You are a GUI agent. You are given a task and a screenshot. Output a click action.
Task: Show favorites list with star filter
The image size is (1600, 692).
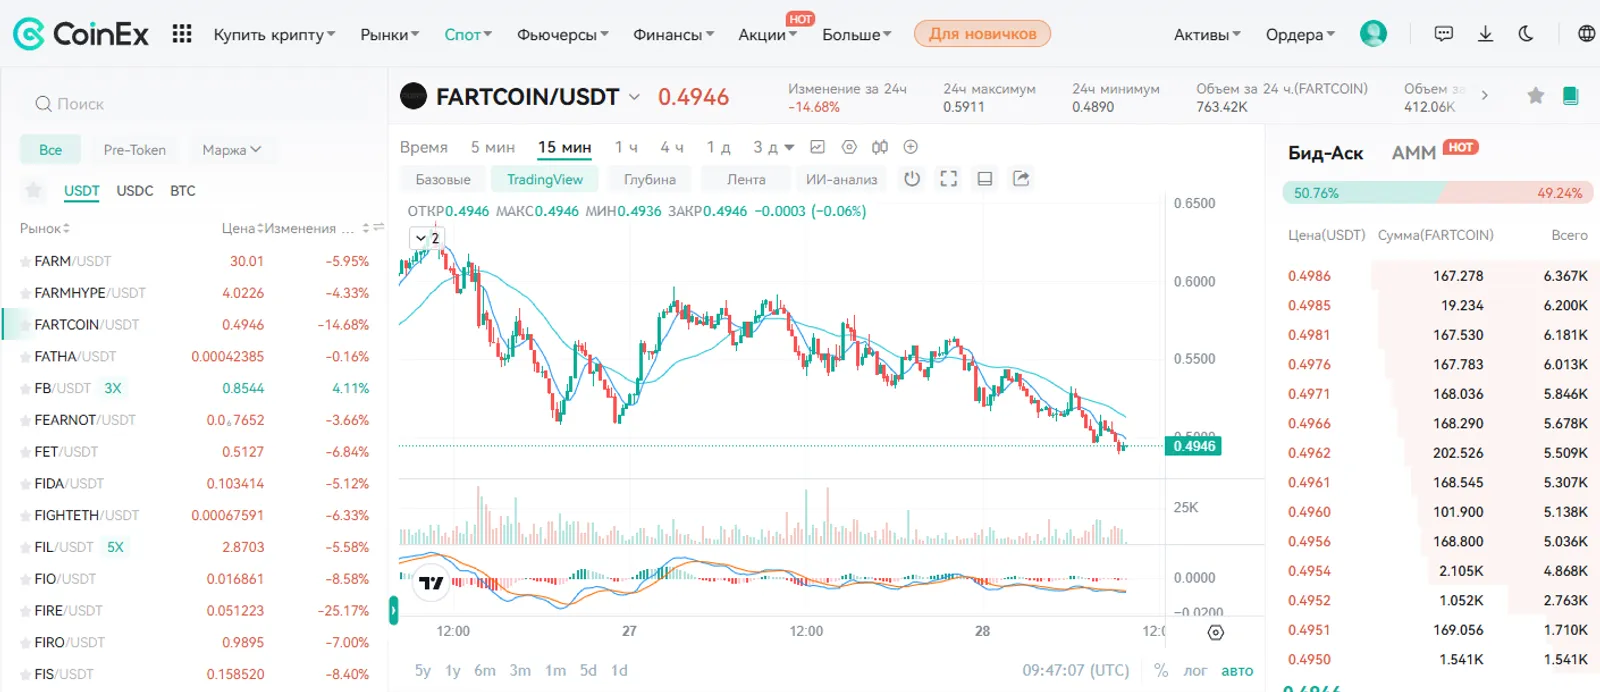coord(34,190)
